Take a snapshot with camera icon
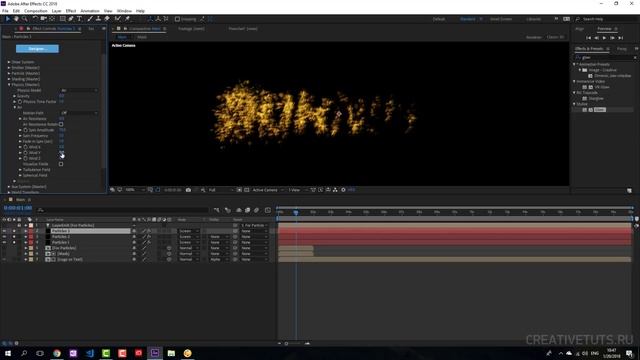This screenshot has height=360, width=640. coord(188,190)
